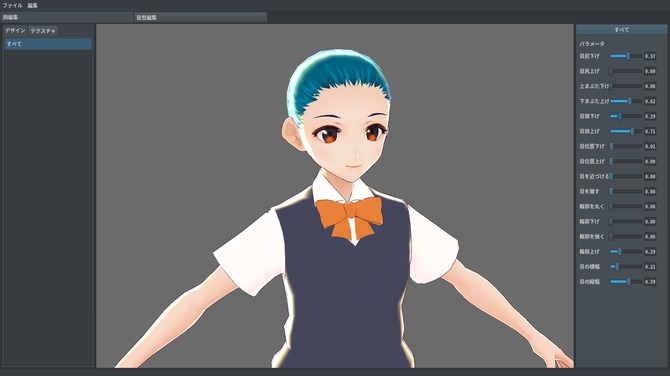This screenshot has height=376, width=670.
Task: Switch to the 髪型編集 tab
Action: pos(201,17)
